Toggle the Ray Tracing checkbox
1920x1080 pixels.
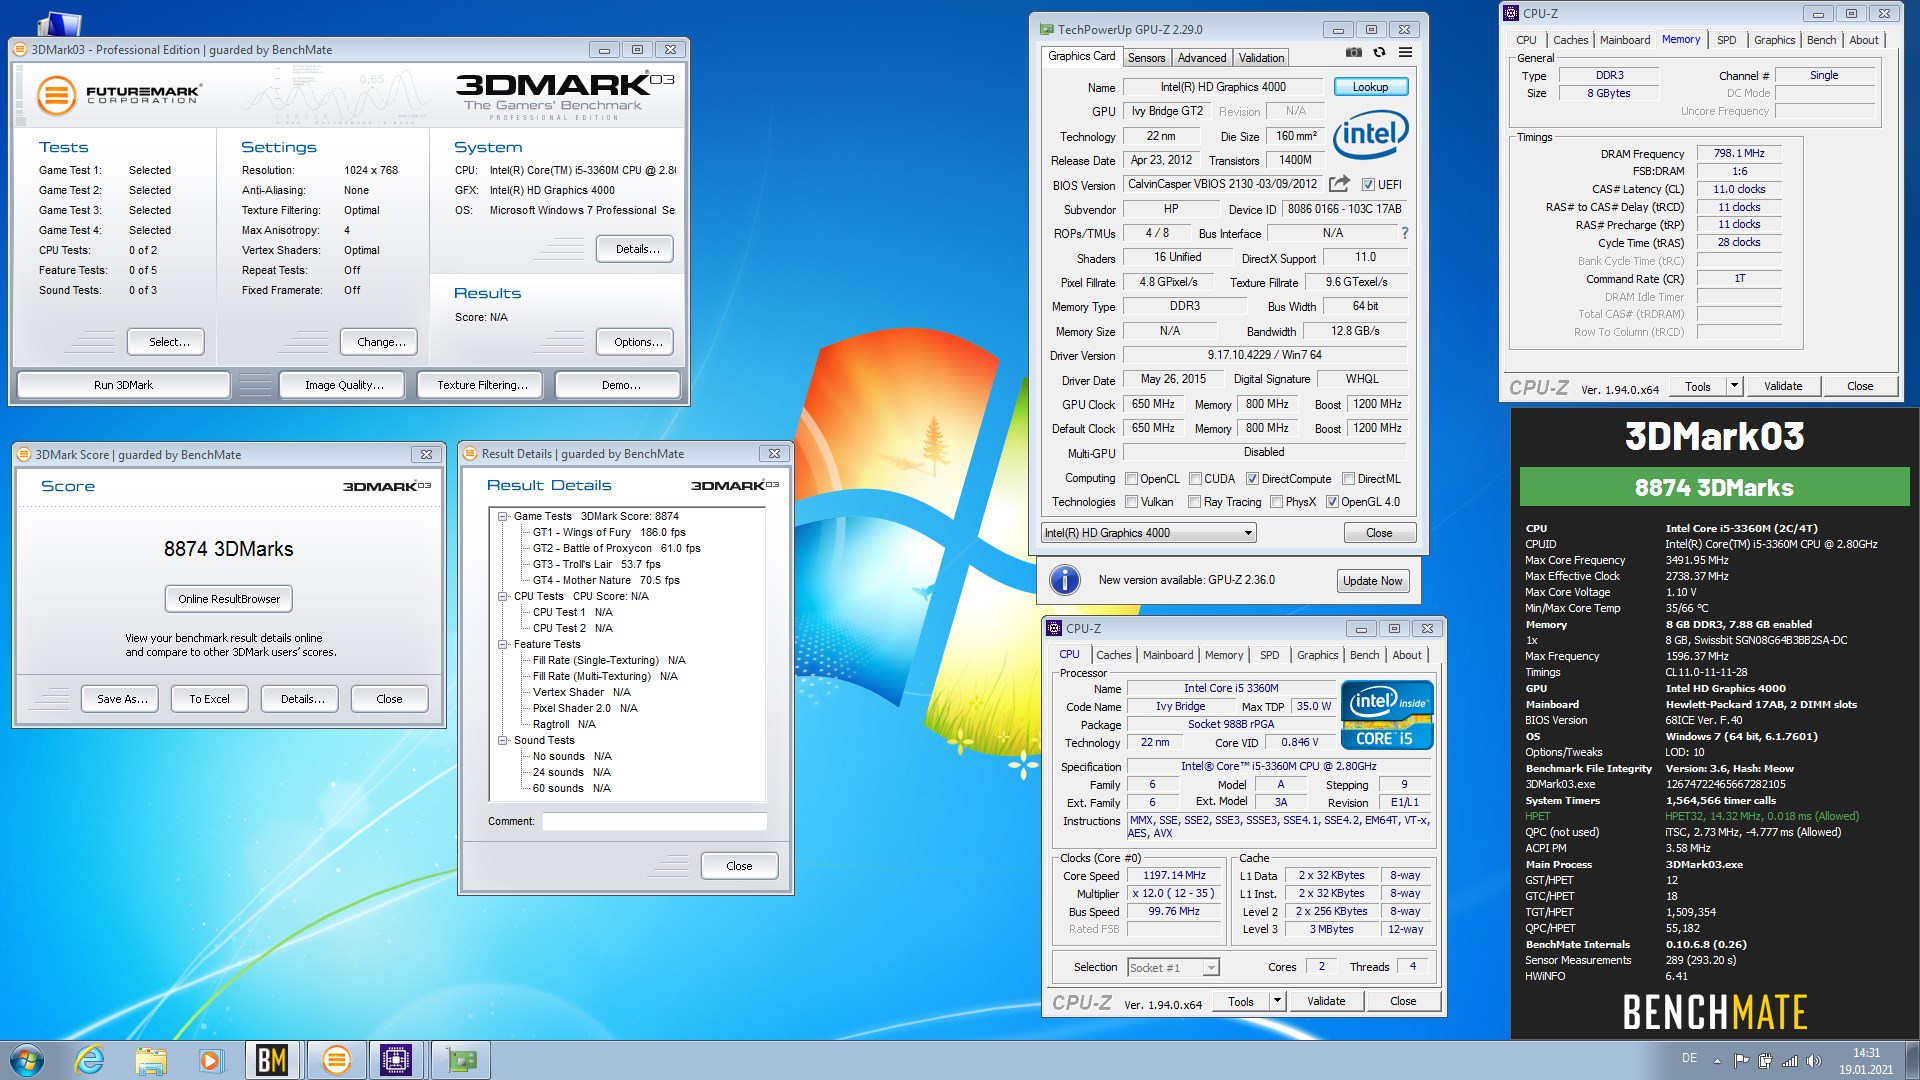(x=1194, y=502)
